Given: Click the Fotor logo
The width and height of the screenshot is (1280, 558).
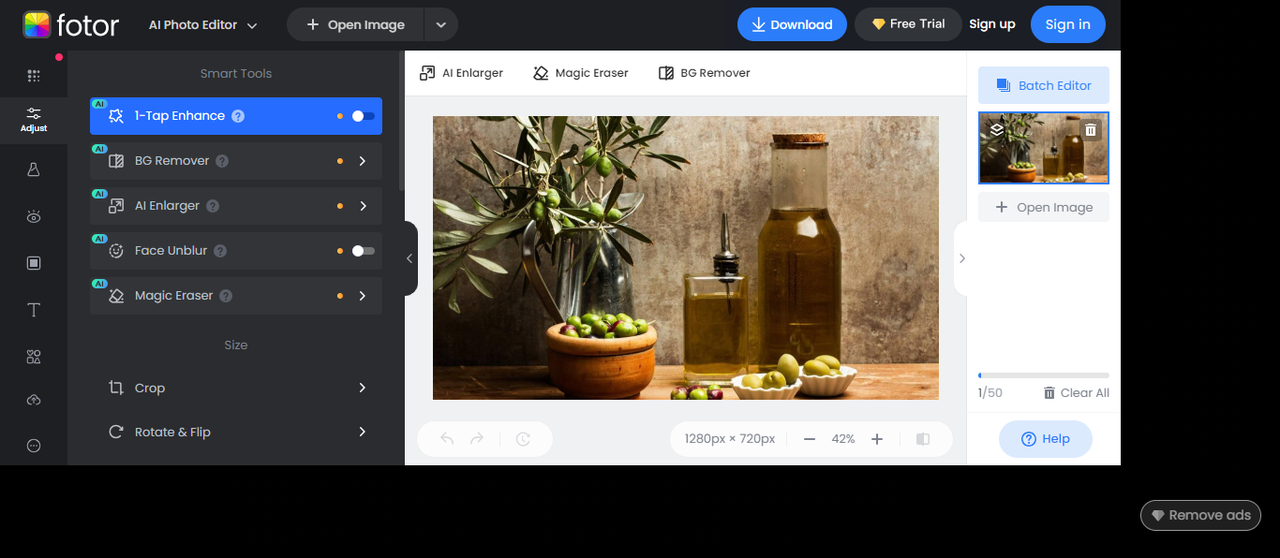Looking at the screenshot, I should click(x=71, y=25).
